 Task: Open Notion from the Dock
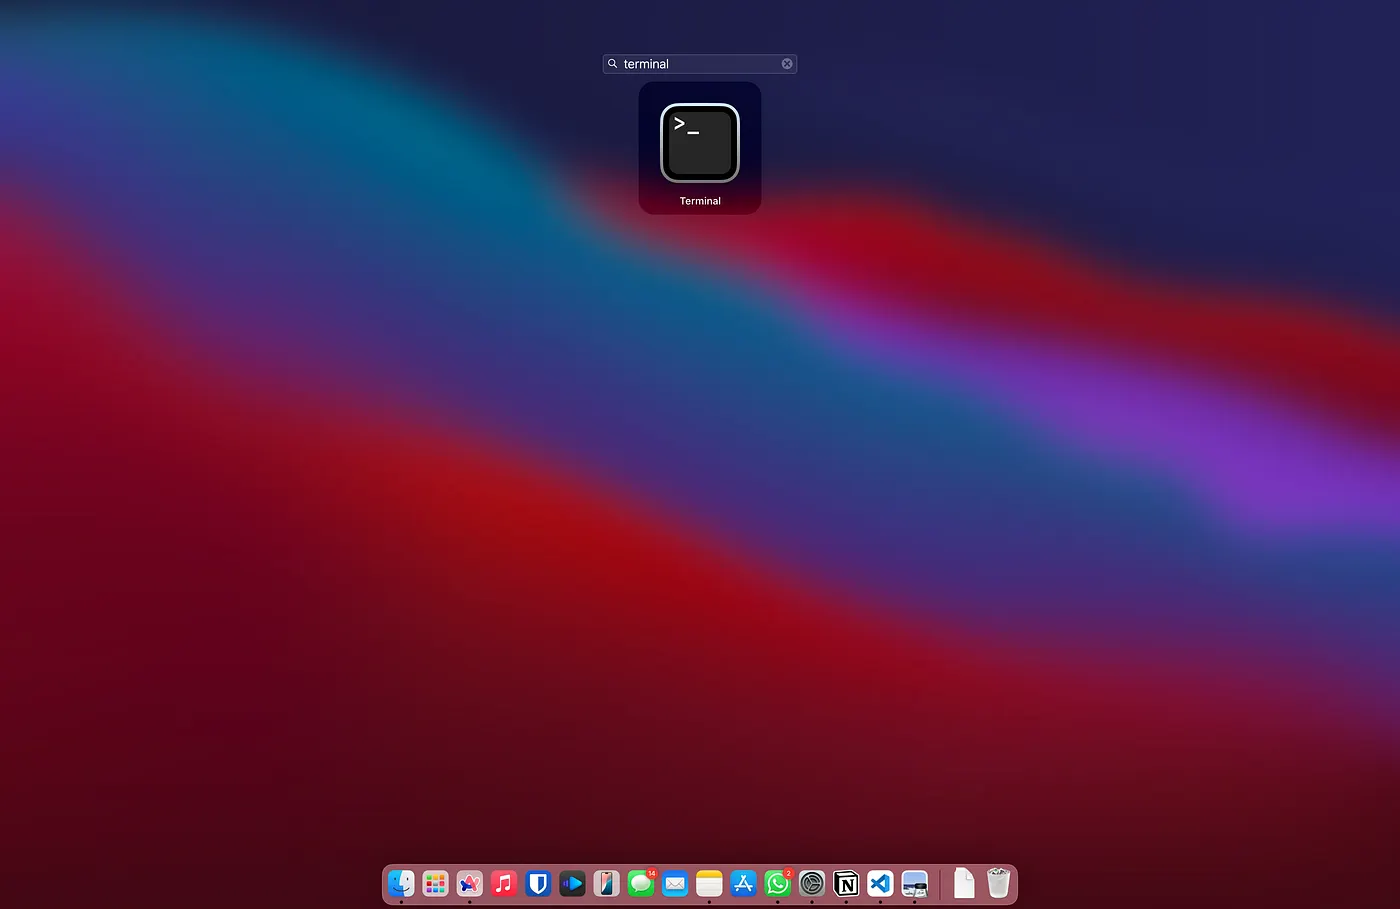coord(846,883)
